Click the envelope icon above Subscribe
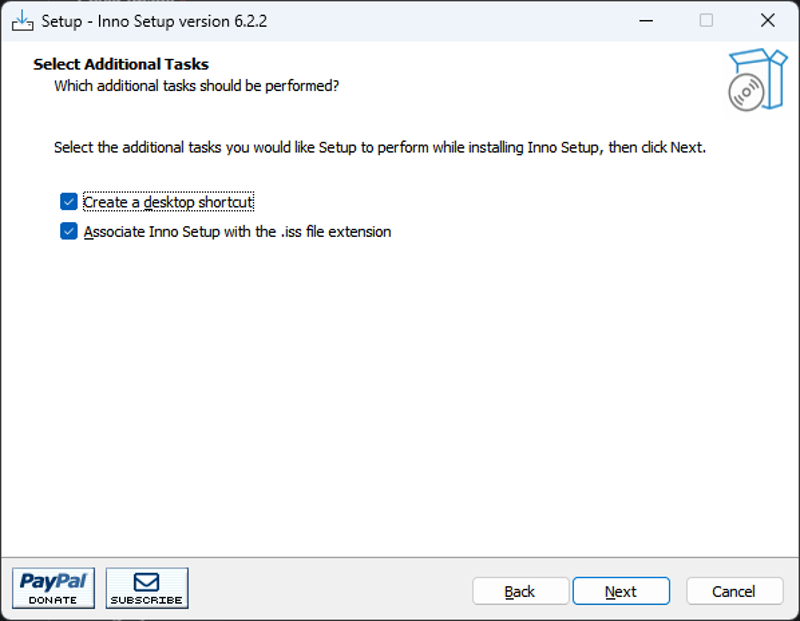The image size is (800, 621). pos(146,582)
